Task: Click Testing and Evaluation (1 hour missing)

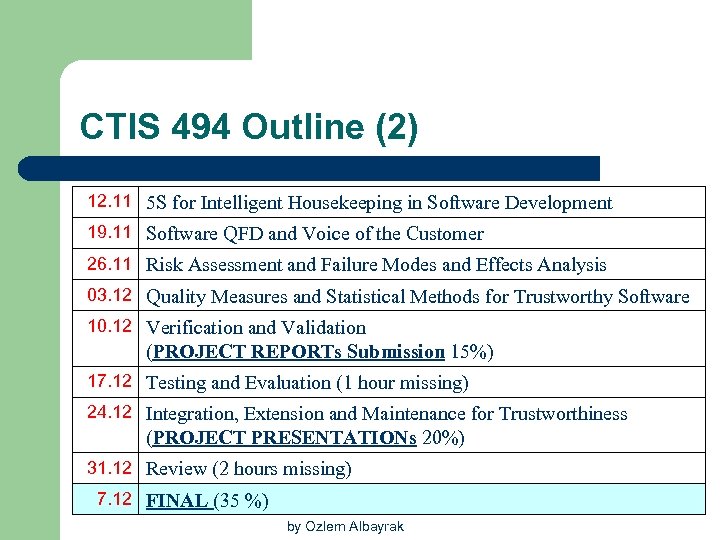Action: (307, 383)
